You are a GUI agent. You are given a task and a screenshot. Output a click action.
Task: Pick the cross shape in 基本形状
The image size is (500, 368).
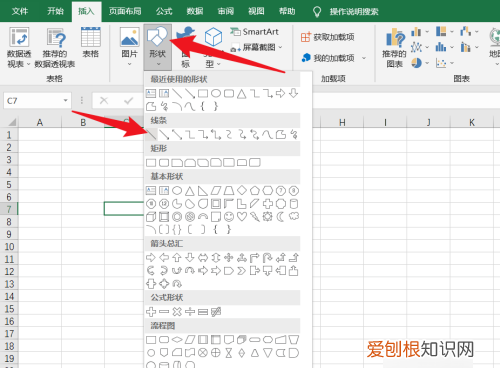click(x=268, y=204)
